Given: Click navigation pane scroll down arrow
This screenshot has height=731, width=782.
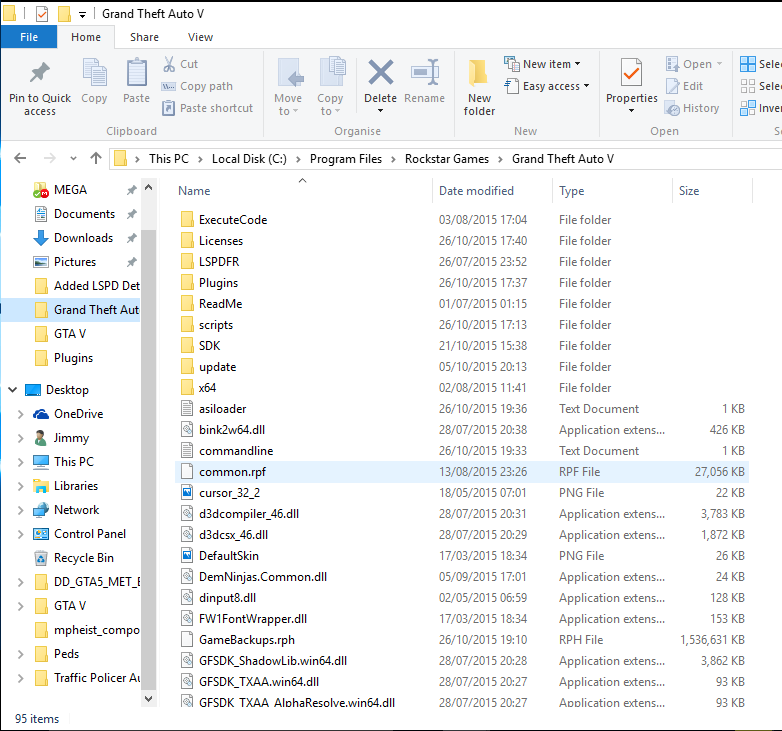Looking at the screenshot, I should (148, 699).
